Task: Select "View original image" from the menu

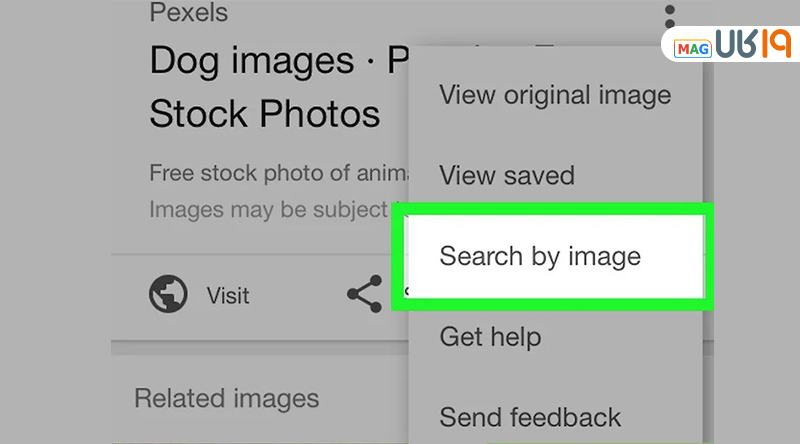Action: [x=555, y=96]
